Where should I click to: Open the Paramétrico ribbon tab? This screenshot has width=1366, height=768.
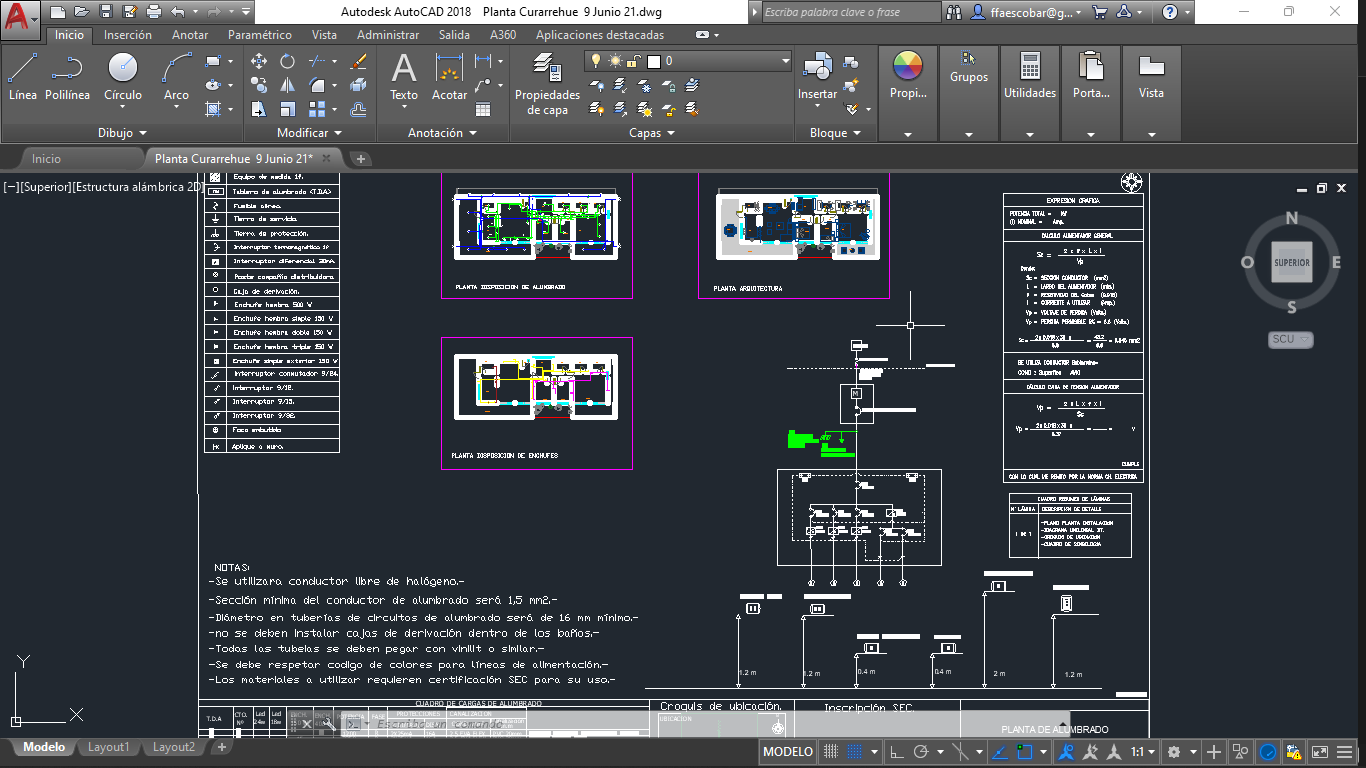point(260,33)
